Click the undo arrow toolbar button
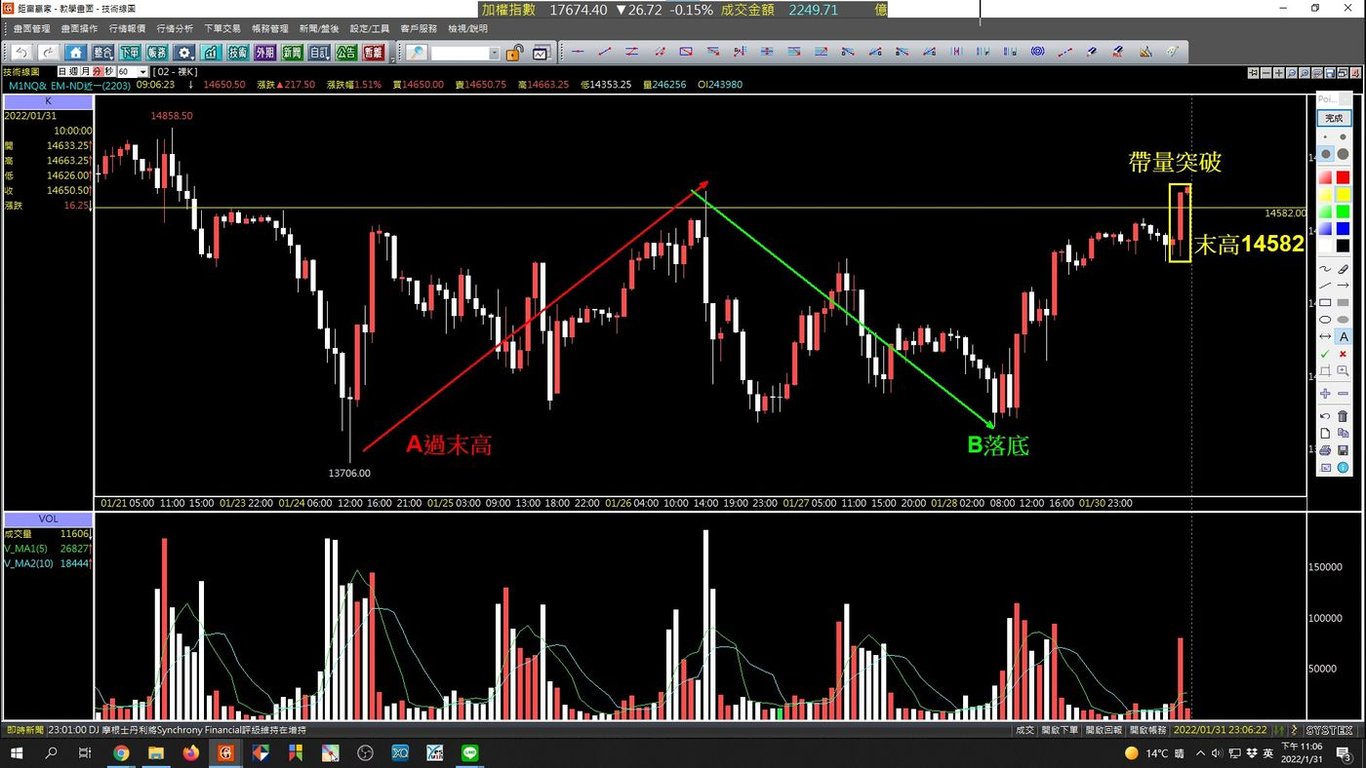This screenshot has height=768, width=1366. point(24,52)
